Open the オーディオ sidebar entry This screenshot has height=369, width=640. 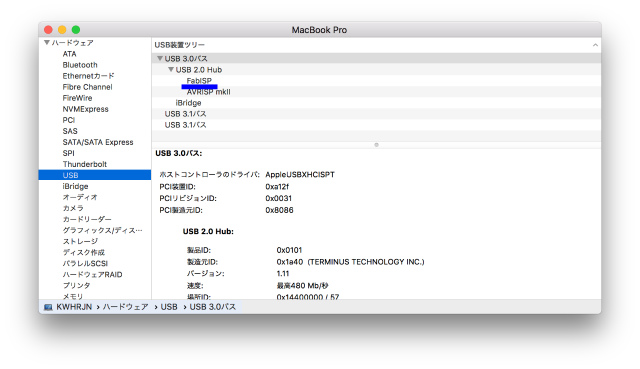80,197
